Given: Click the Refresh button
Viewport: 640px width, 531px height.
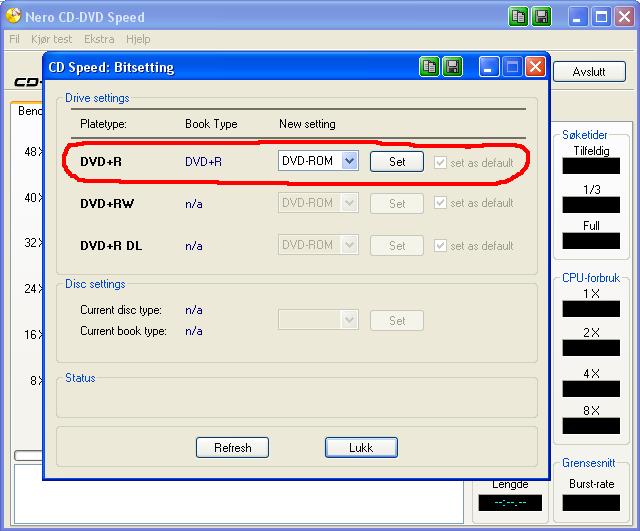Looking at the screenshot, I should click(233, 448).
